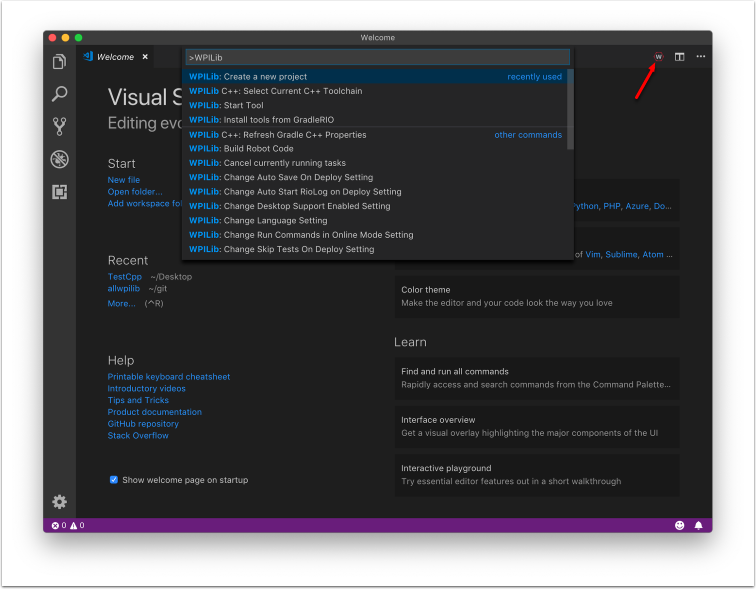The image size is (756, 589).
Task: Select WPILib: Create a new project
Action: tap(265, 77)
